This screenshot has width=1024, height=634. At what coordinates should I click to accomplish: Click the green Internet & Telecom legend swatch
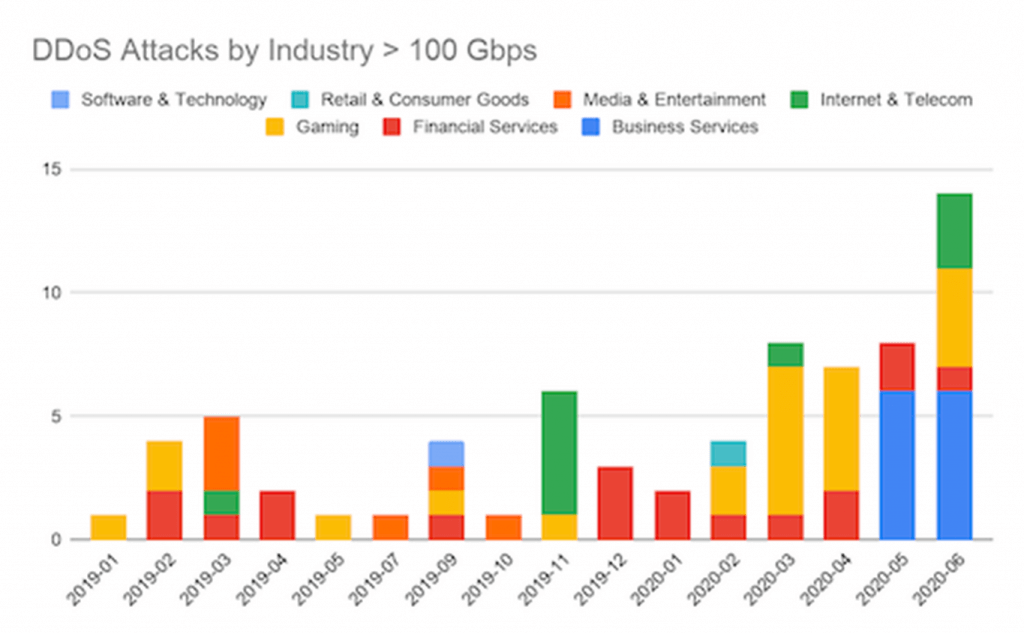(799, 100)
